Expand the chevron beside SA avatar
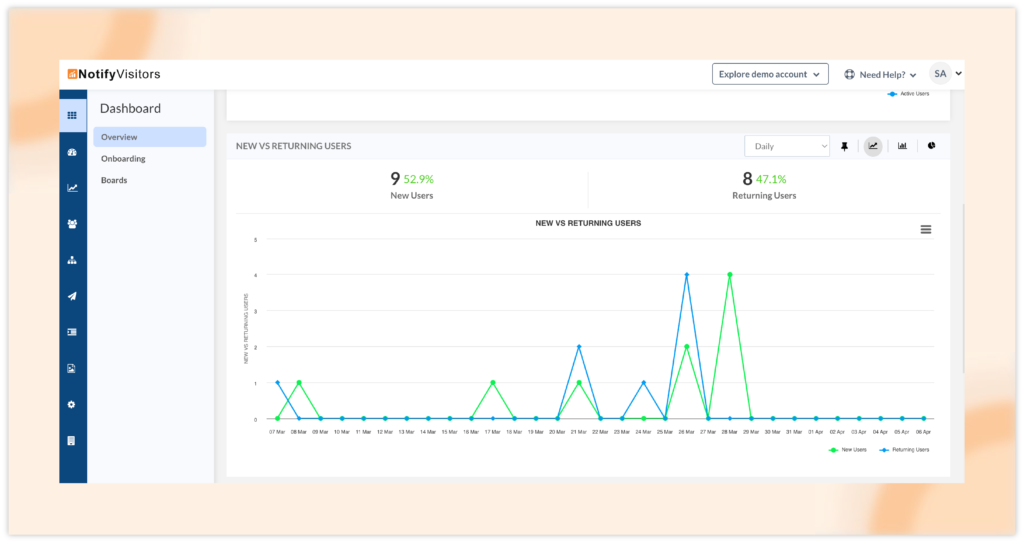 (959, 74)
